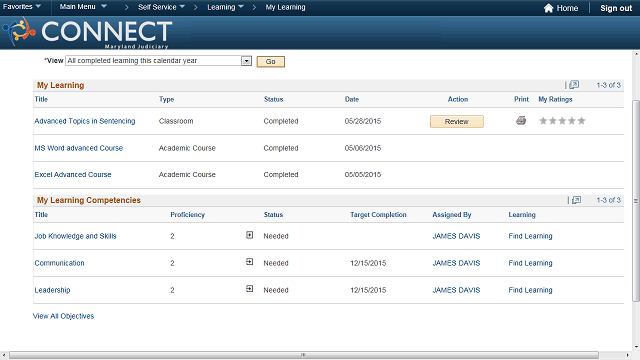Expand the Learning breadcrumb menu

click(x=225, y=7)
